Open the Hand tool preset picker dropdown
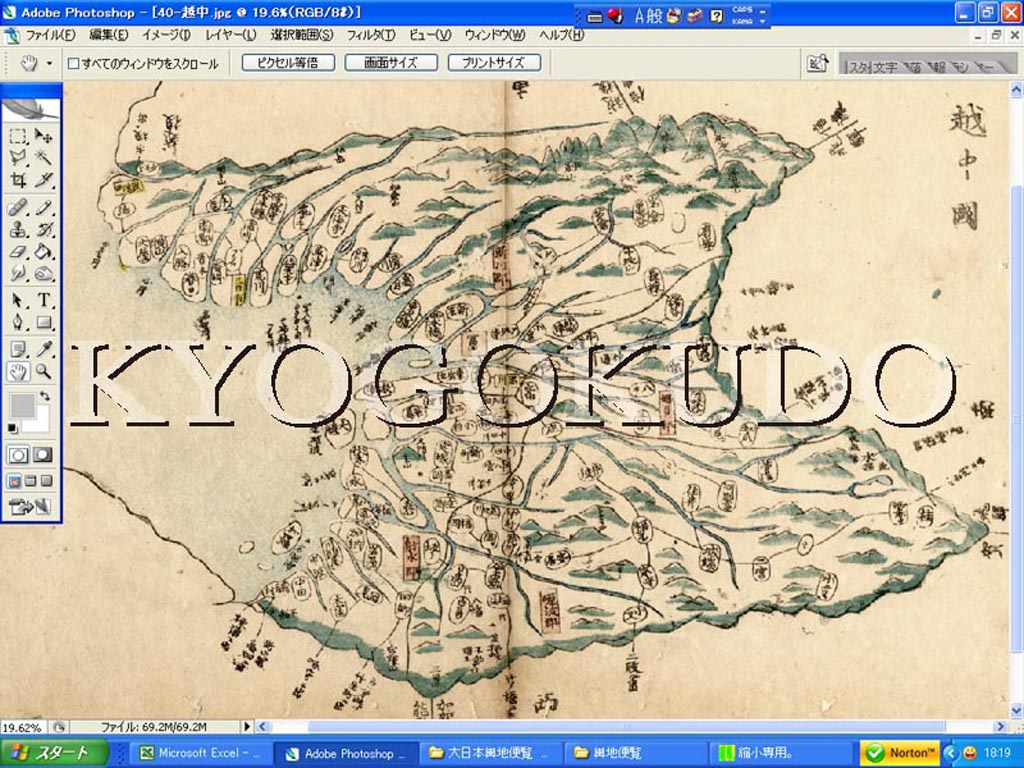1024x768 pixels. click(50, 63)
